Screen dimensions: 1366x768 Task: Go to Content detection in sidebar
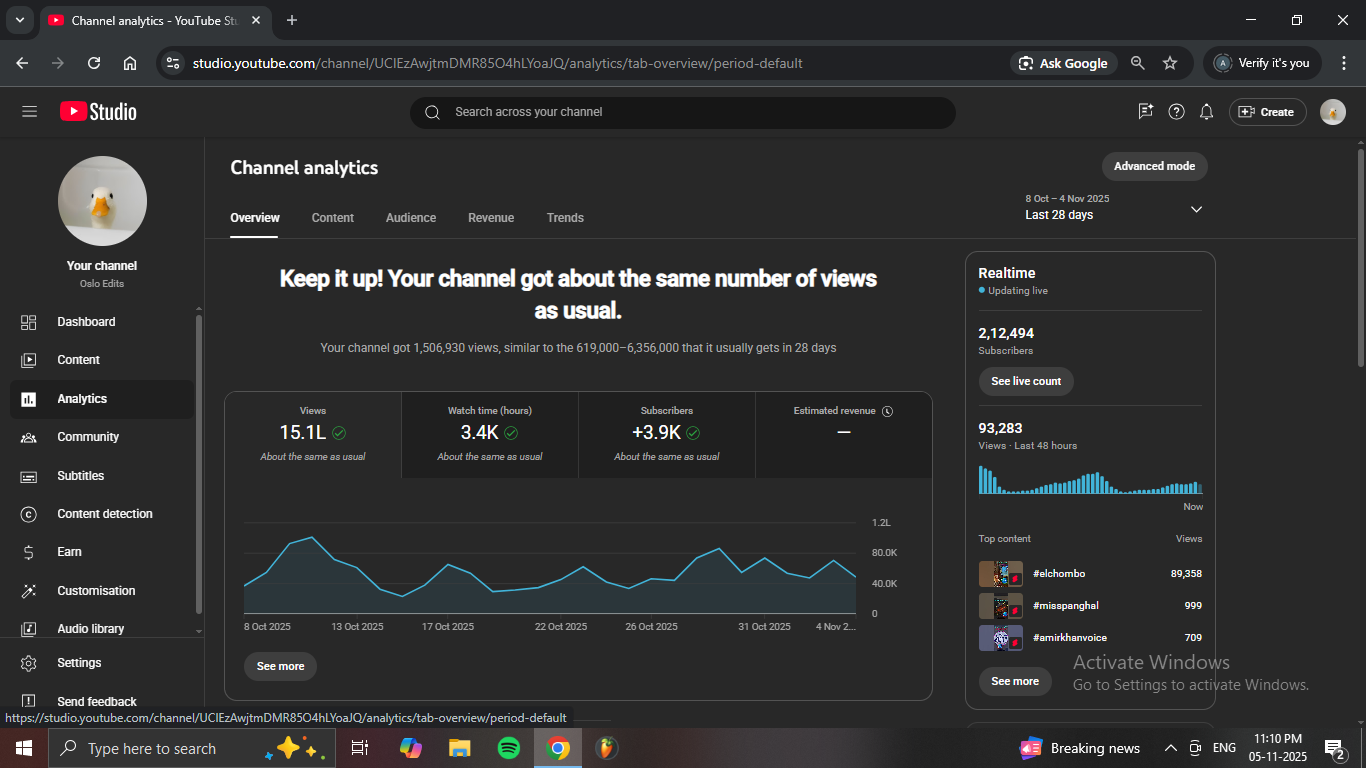click(104, 514)
